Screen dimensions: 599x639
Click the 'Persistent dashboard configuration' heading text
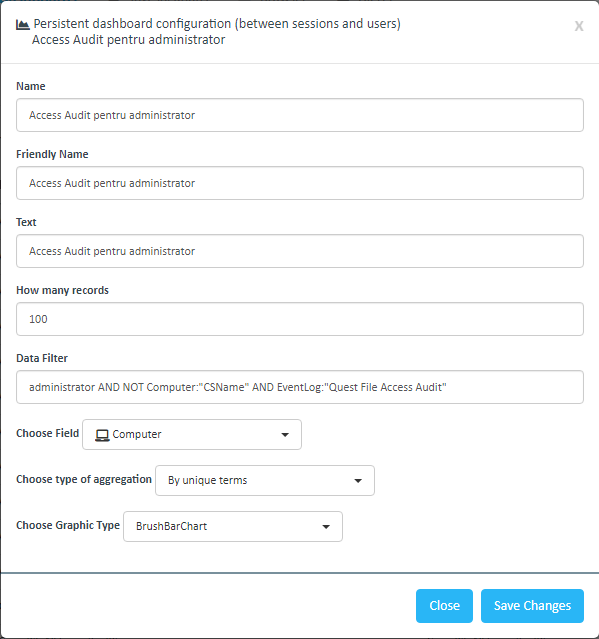217,24
